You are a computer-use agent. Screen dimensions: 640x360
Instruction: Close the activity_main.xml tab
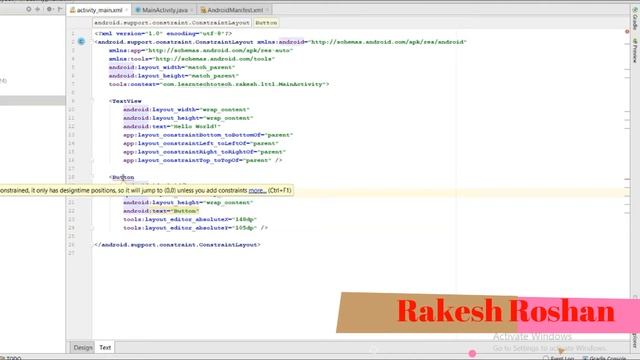(x=127, y=10)
